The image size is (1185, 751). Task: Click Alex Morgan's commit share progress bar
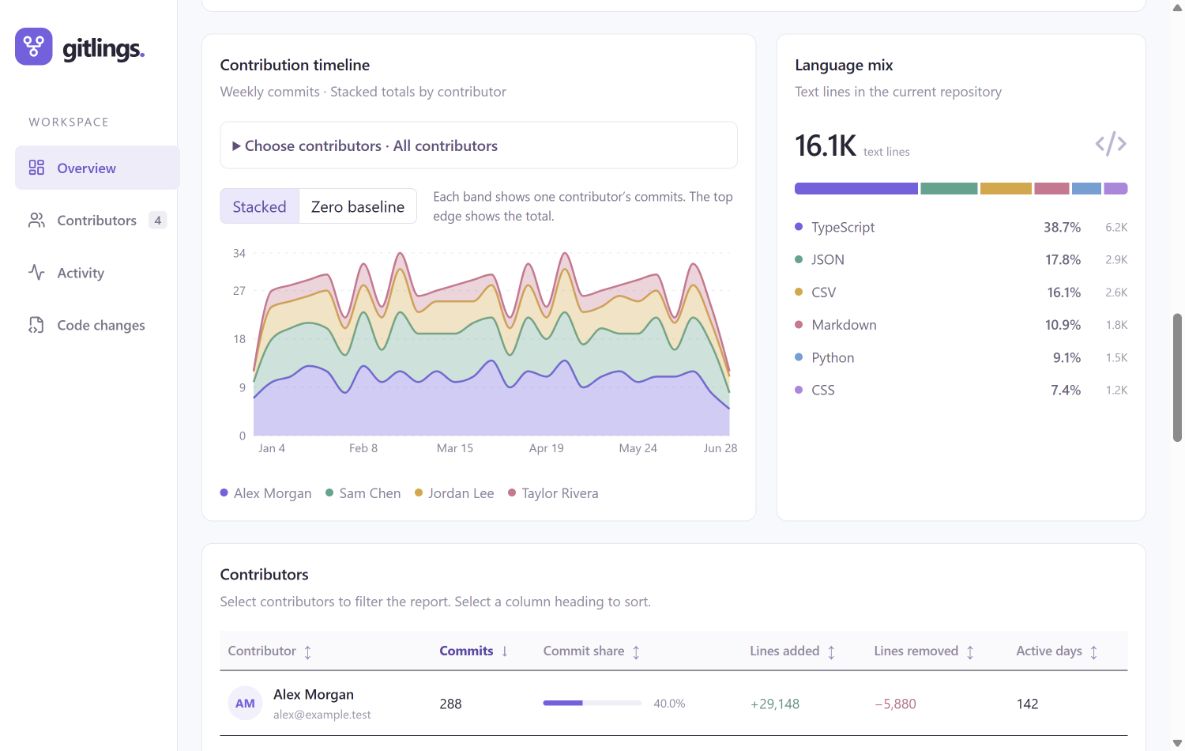[x=592, y=703]
